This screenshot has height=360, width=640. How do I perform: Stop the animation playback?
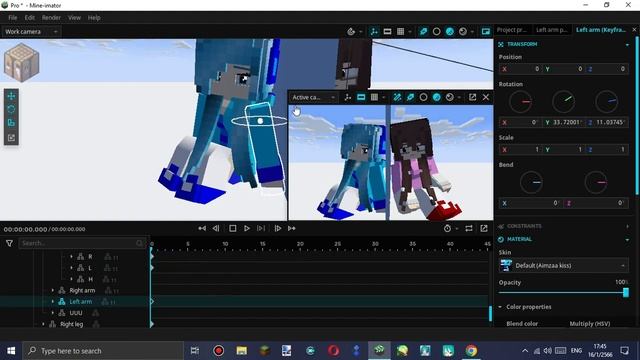tap(232, 229)
